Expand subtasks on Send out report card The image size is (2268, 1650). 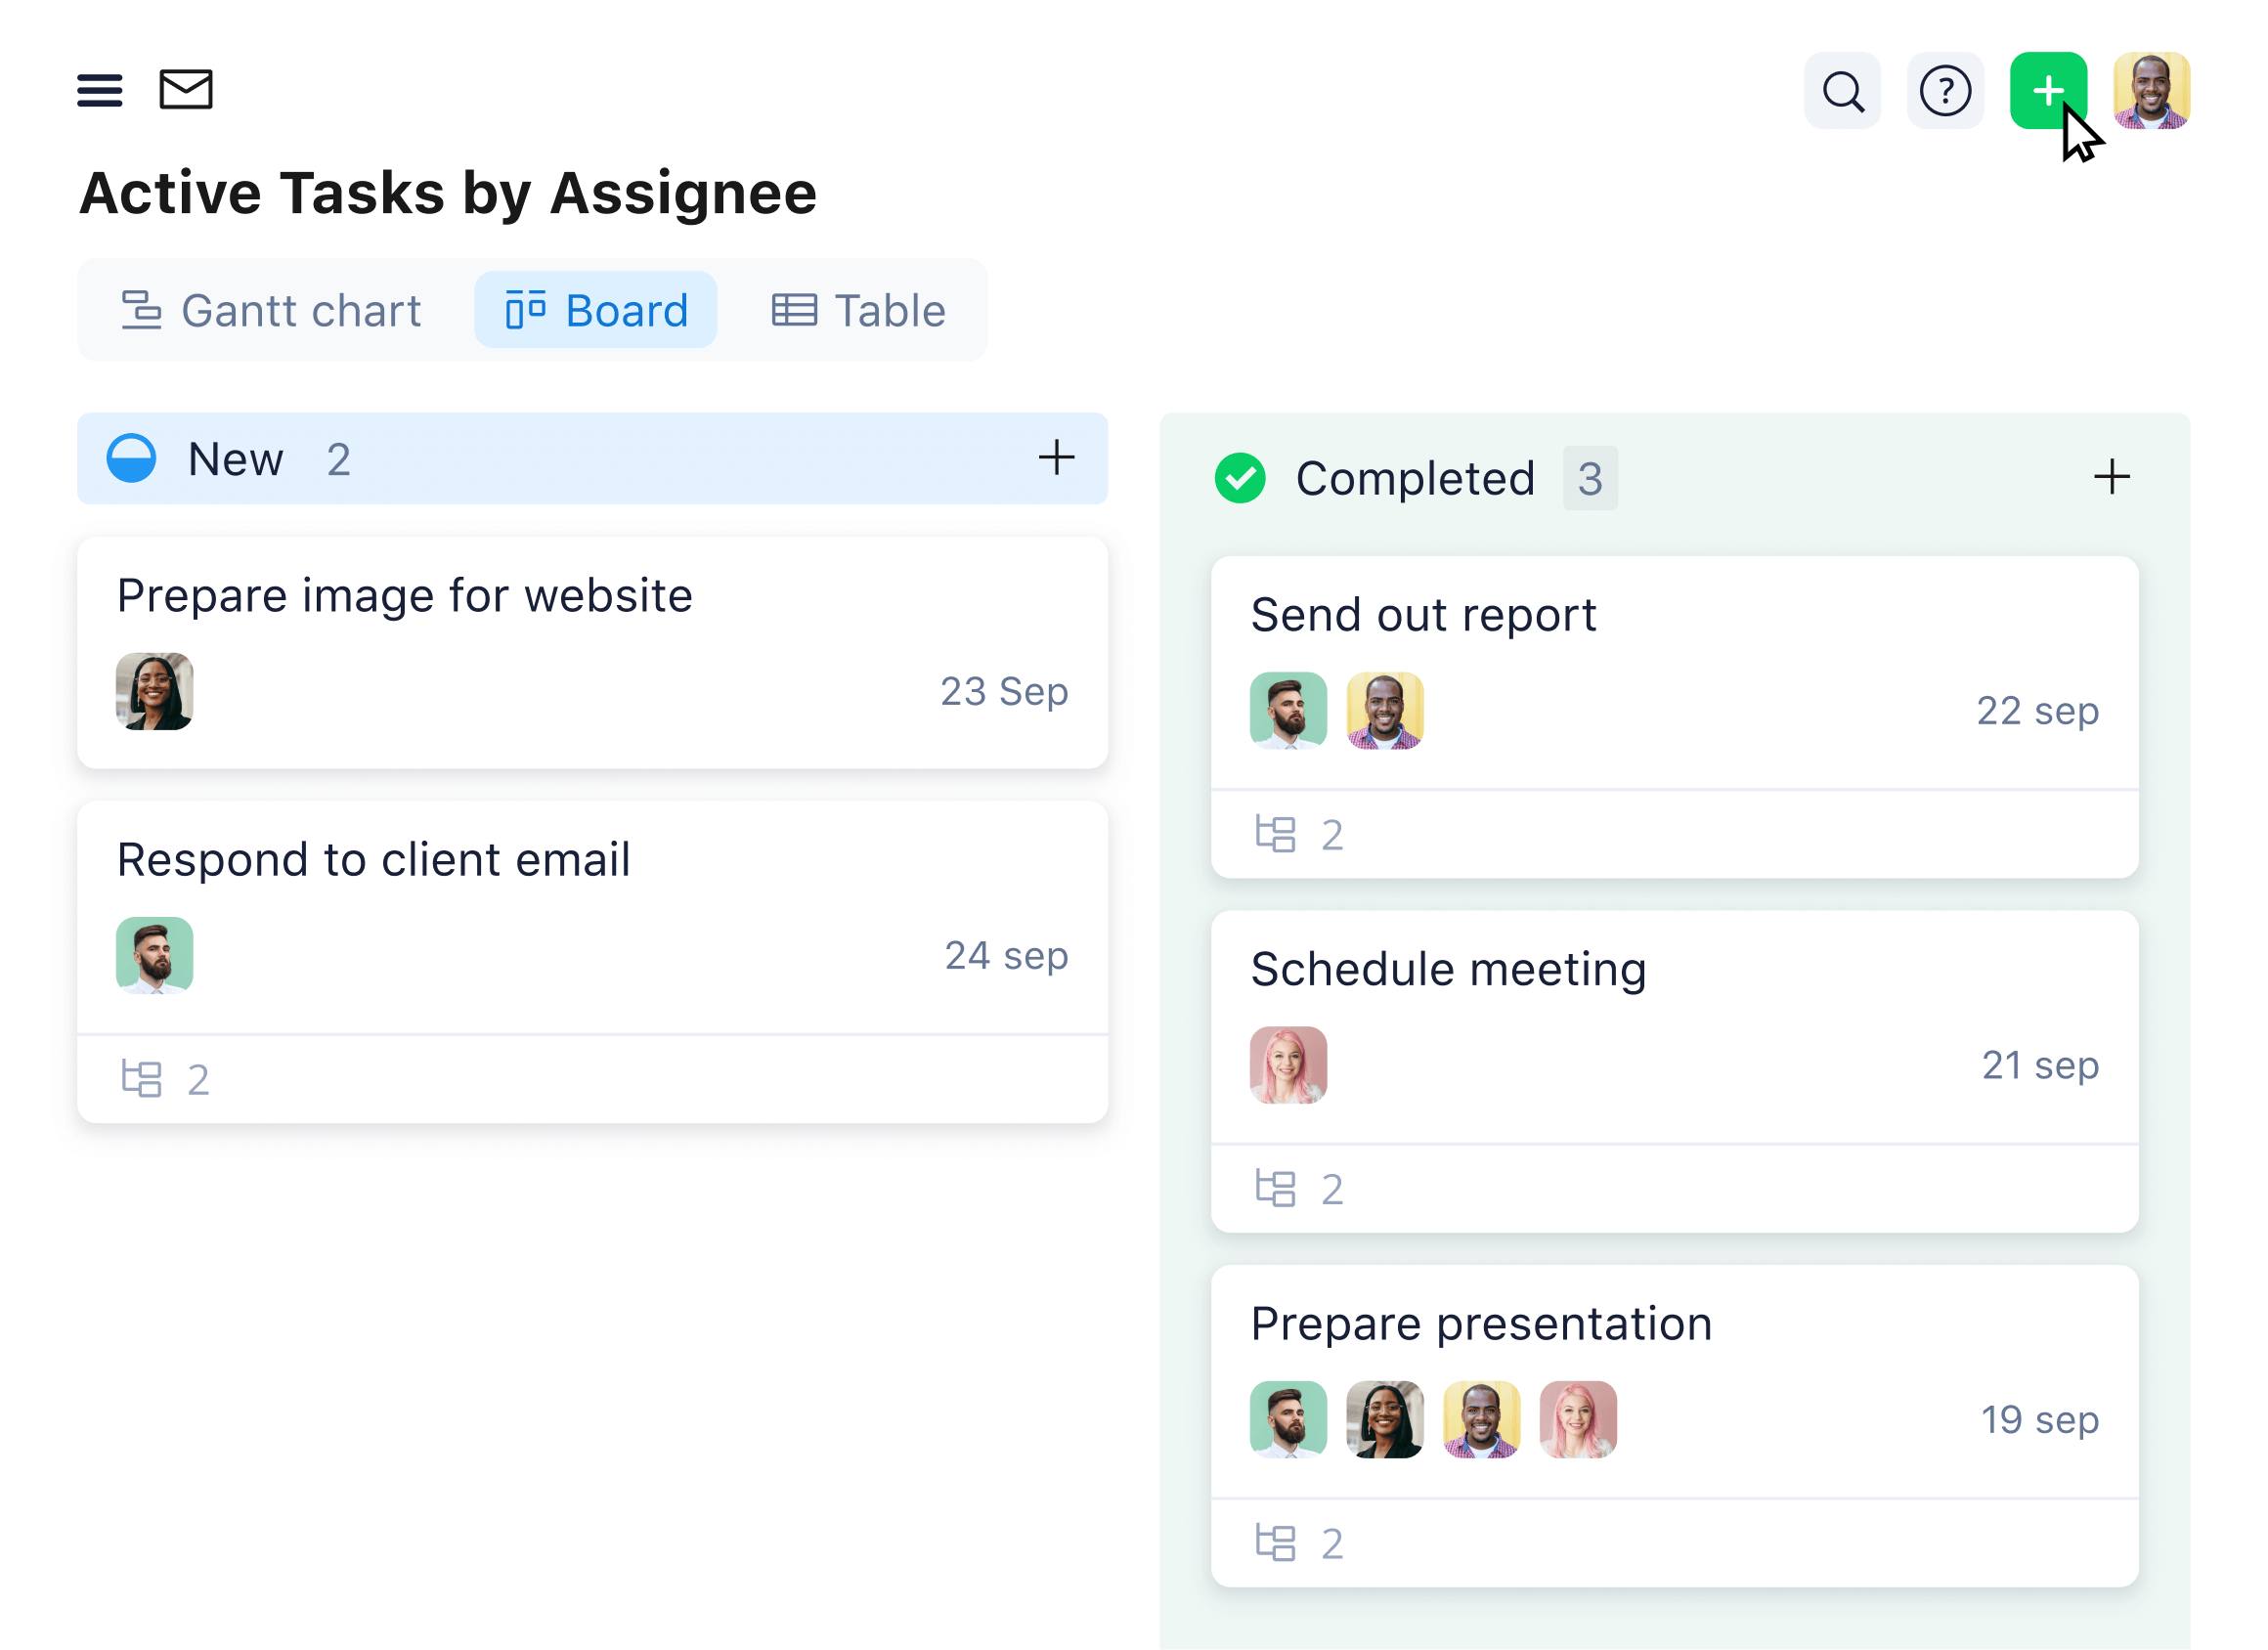click(1298, 830)
